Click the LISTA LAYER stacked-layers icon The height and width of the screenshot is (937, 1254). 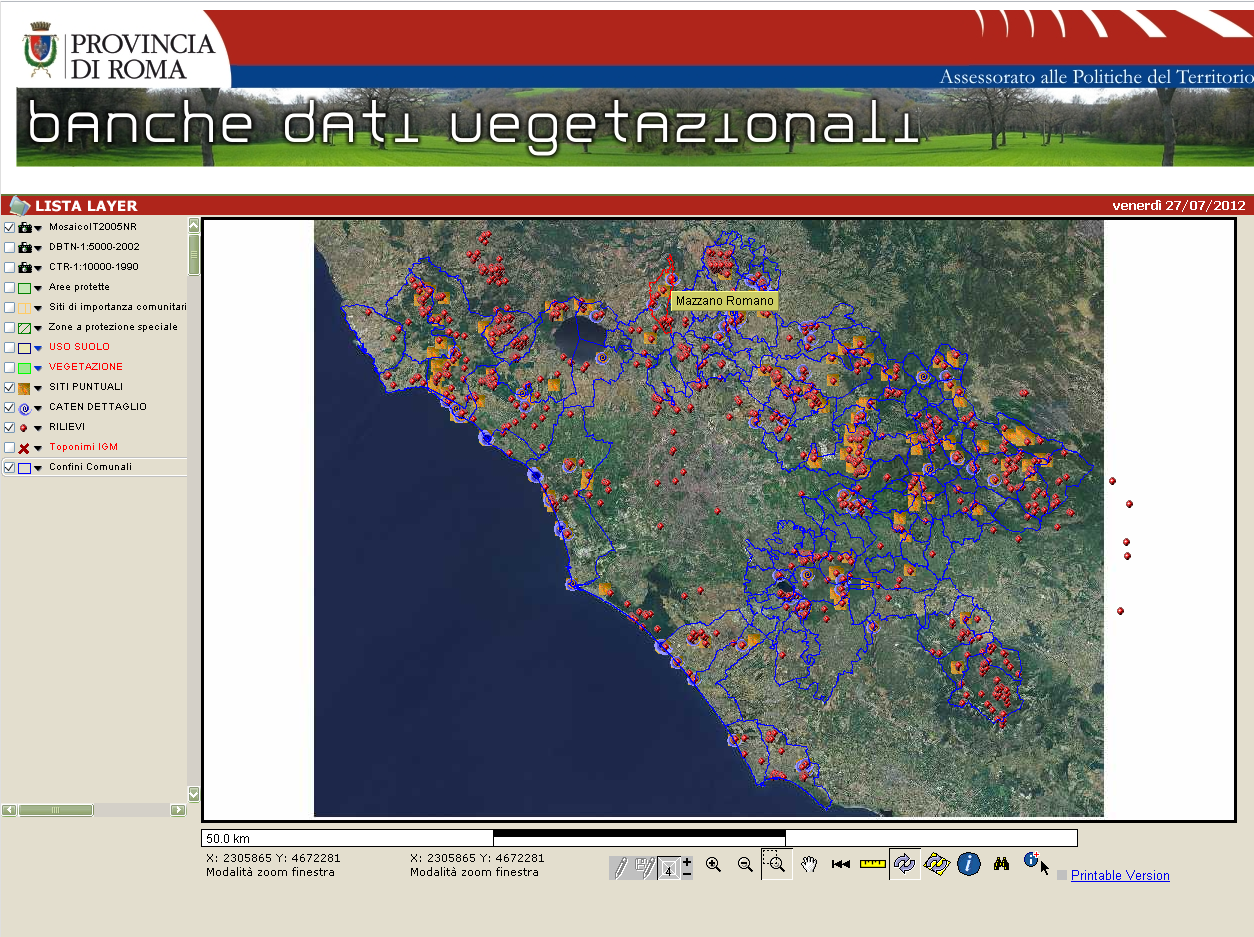point(19,206)
